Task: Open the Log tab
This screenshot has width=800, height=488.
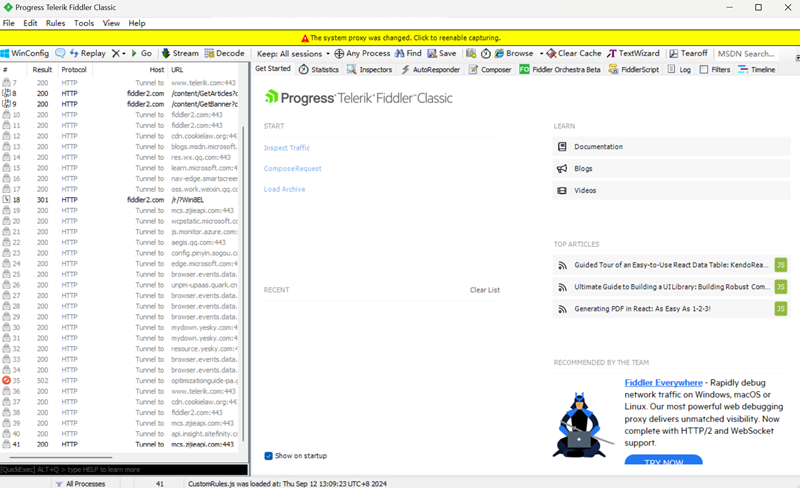Action: click(x=679, y=69)
